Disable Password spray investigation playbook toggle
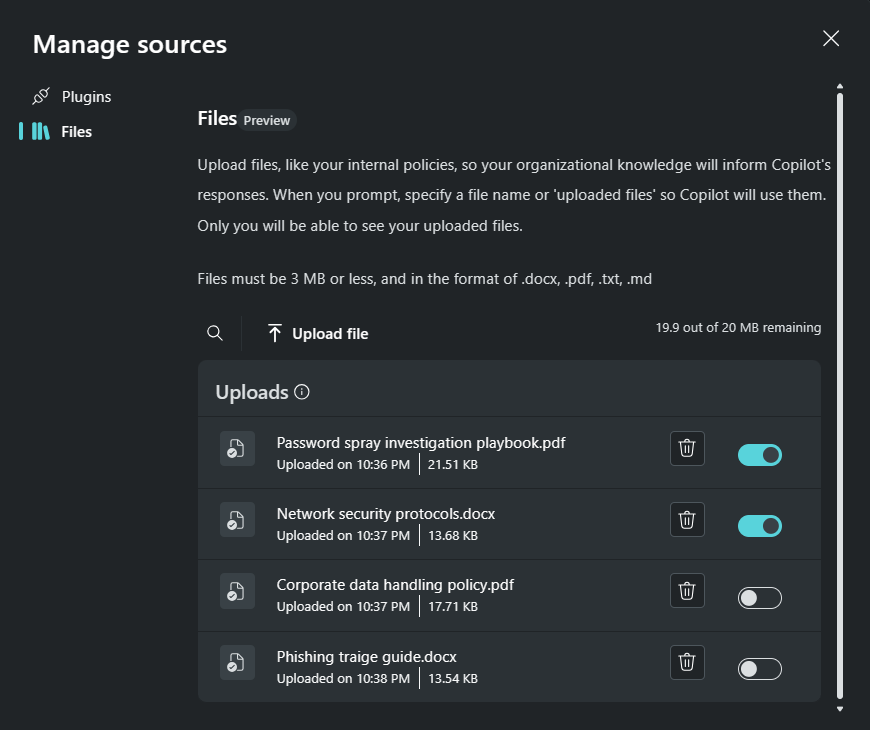Image resolution: width=870 pixels, height=730 pixels. point(760,455)
